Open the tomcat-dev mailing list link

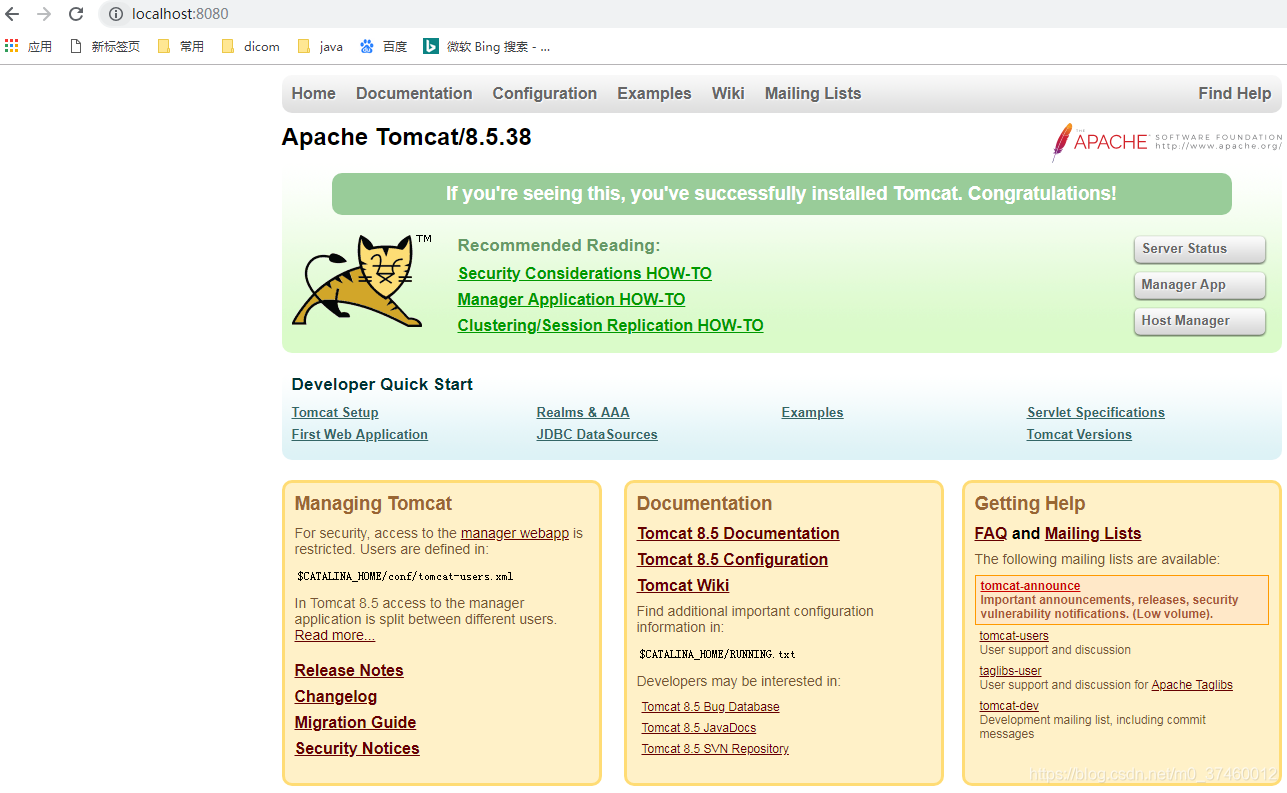tap(1009, 706)
